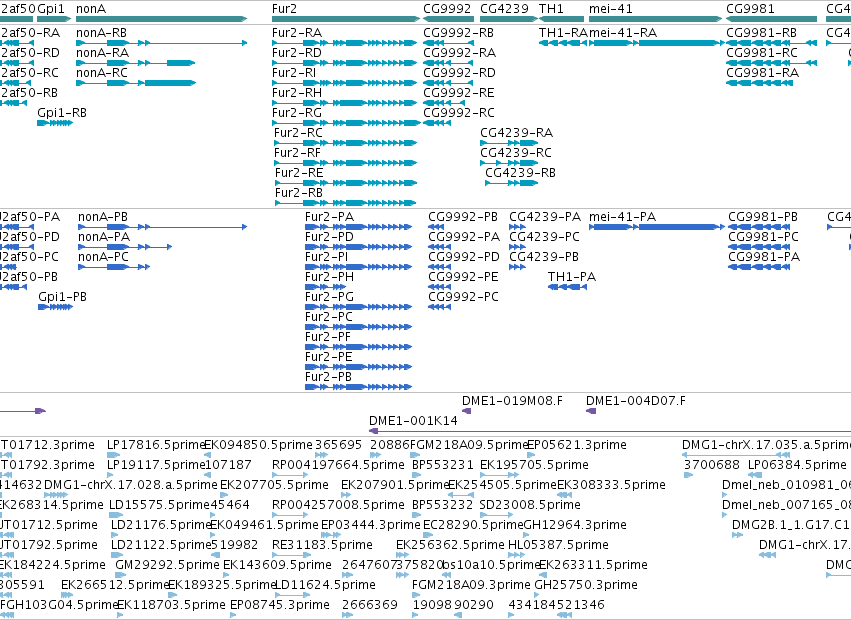Select the nonA gene label
Viewport: 851px width, 620px height.
click(x=91, y=9)
